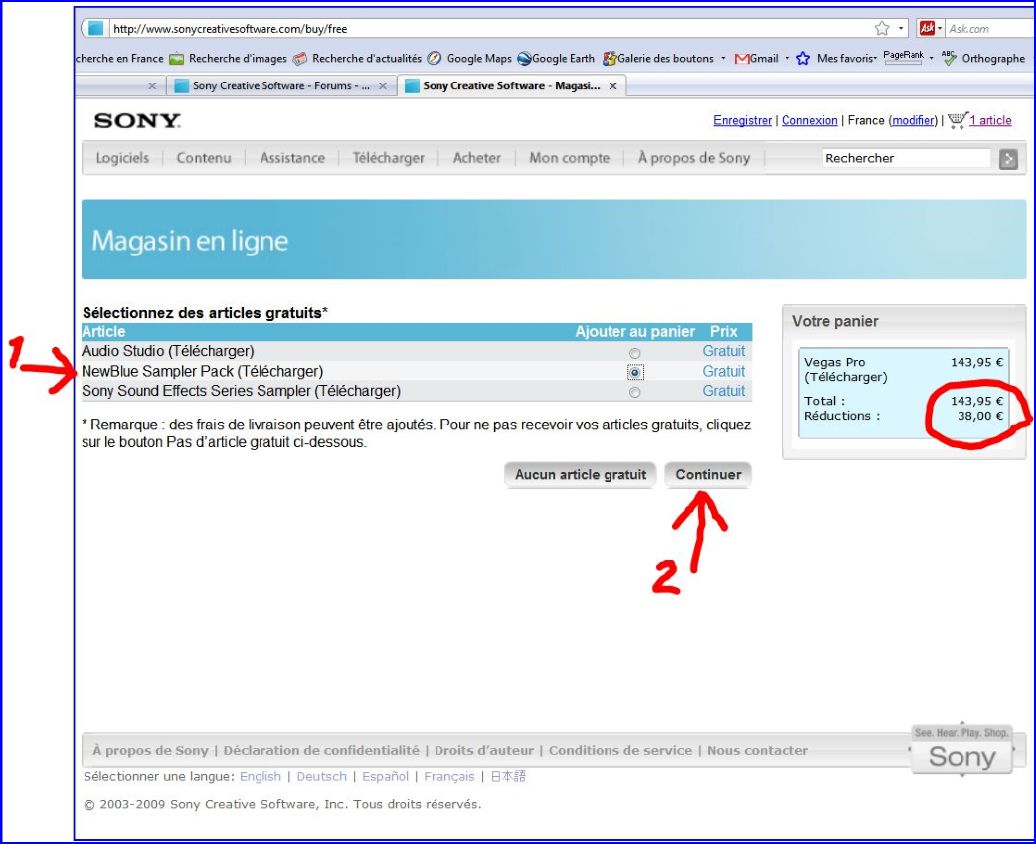Click the footer À propos de Sony link
This screenshot has width=1036, height=844.
151,751
